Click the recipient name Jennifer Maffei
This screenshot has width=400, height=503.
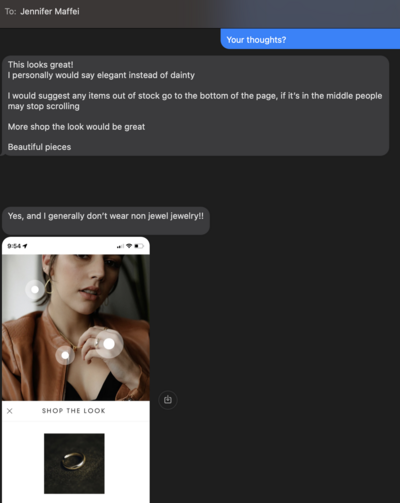pos(50,11)
